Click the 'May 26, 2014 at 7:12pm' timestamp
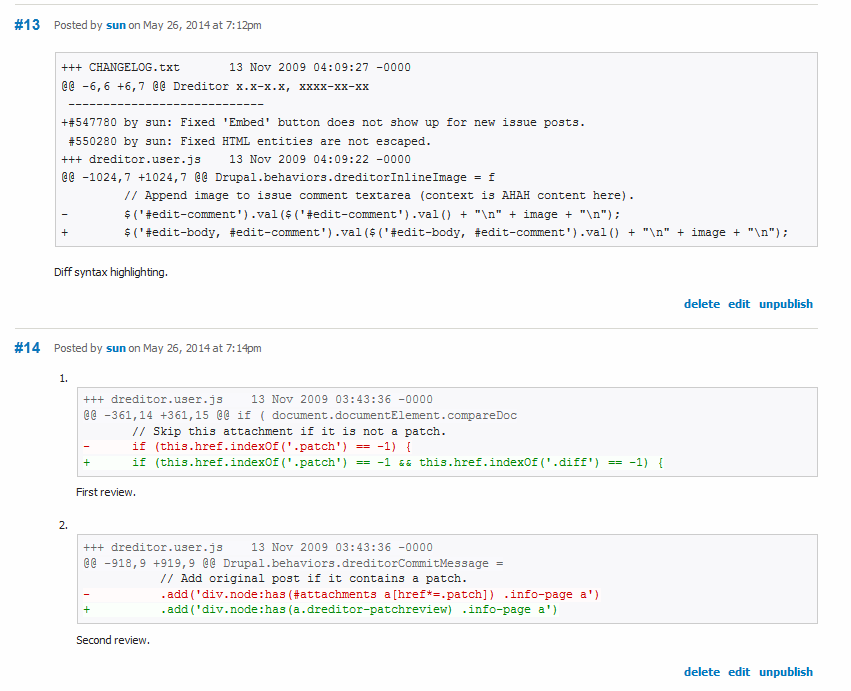851x691 pixels. pos(202,25)
